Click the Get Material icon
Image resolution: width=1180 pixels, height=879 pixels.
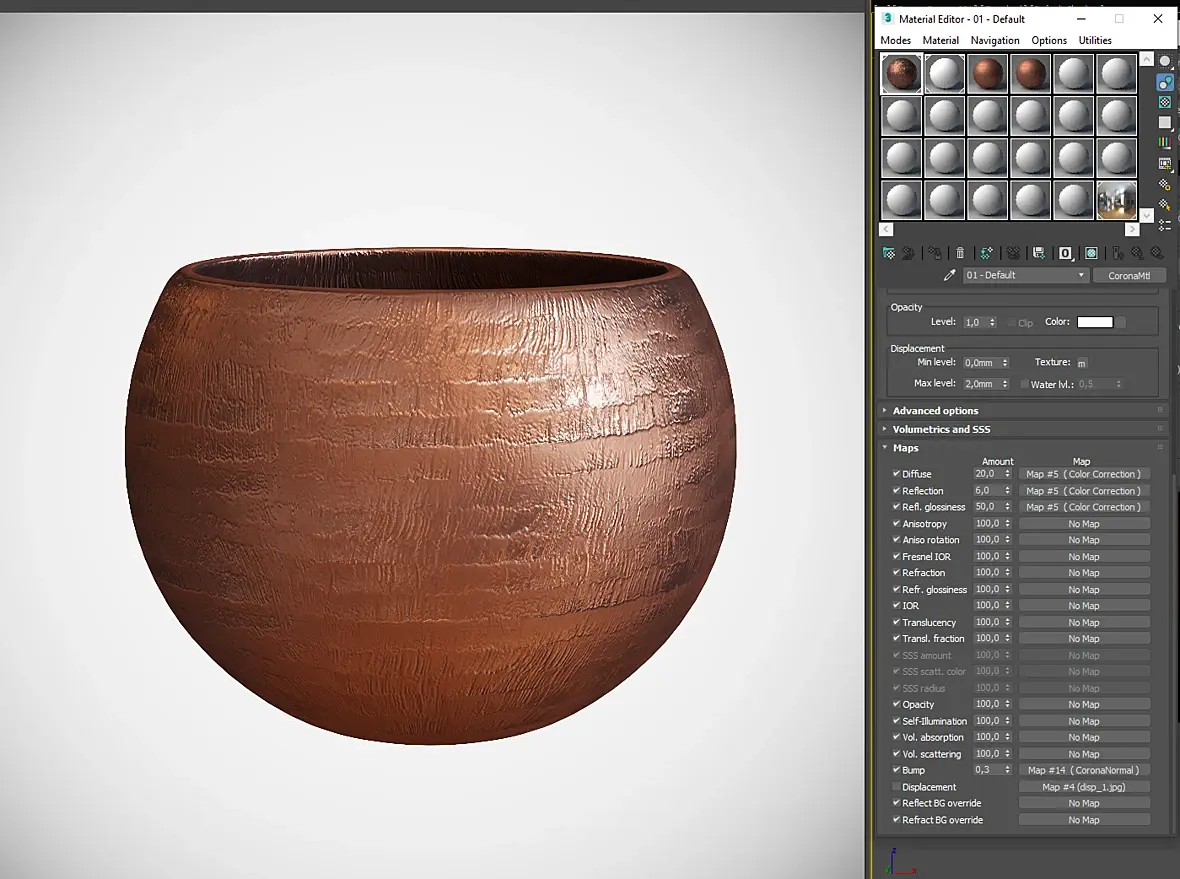(x=888, y=254)
